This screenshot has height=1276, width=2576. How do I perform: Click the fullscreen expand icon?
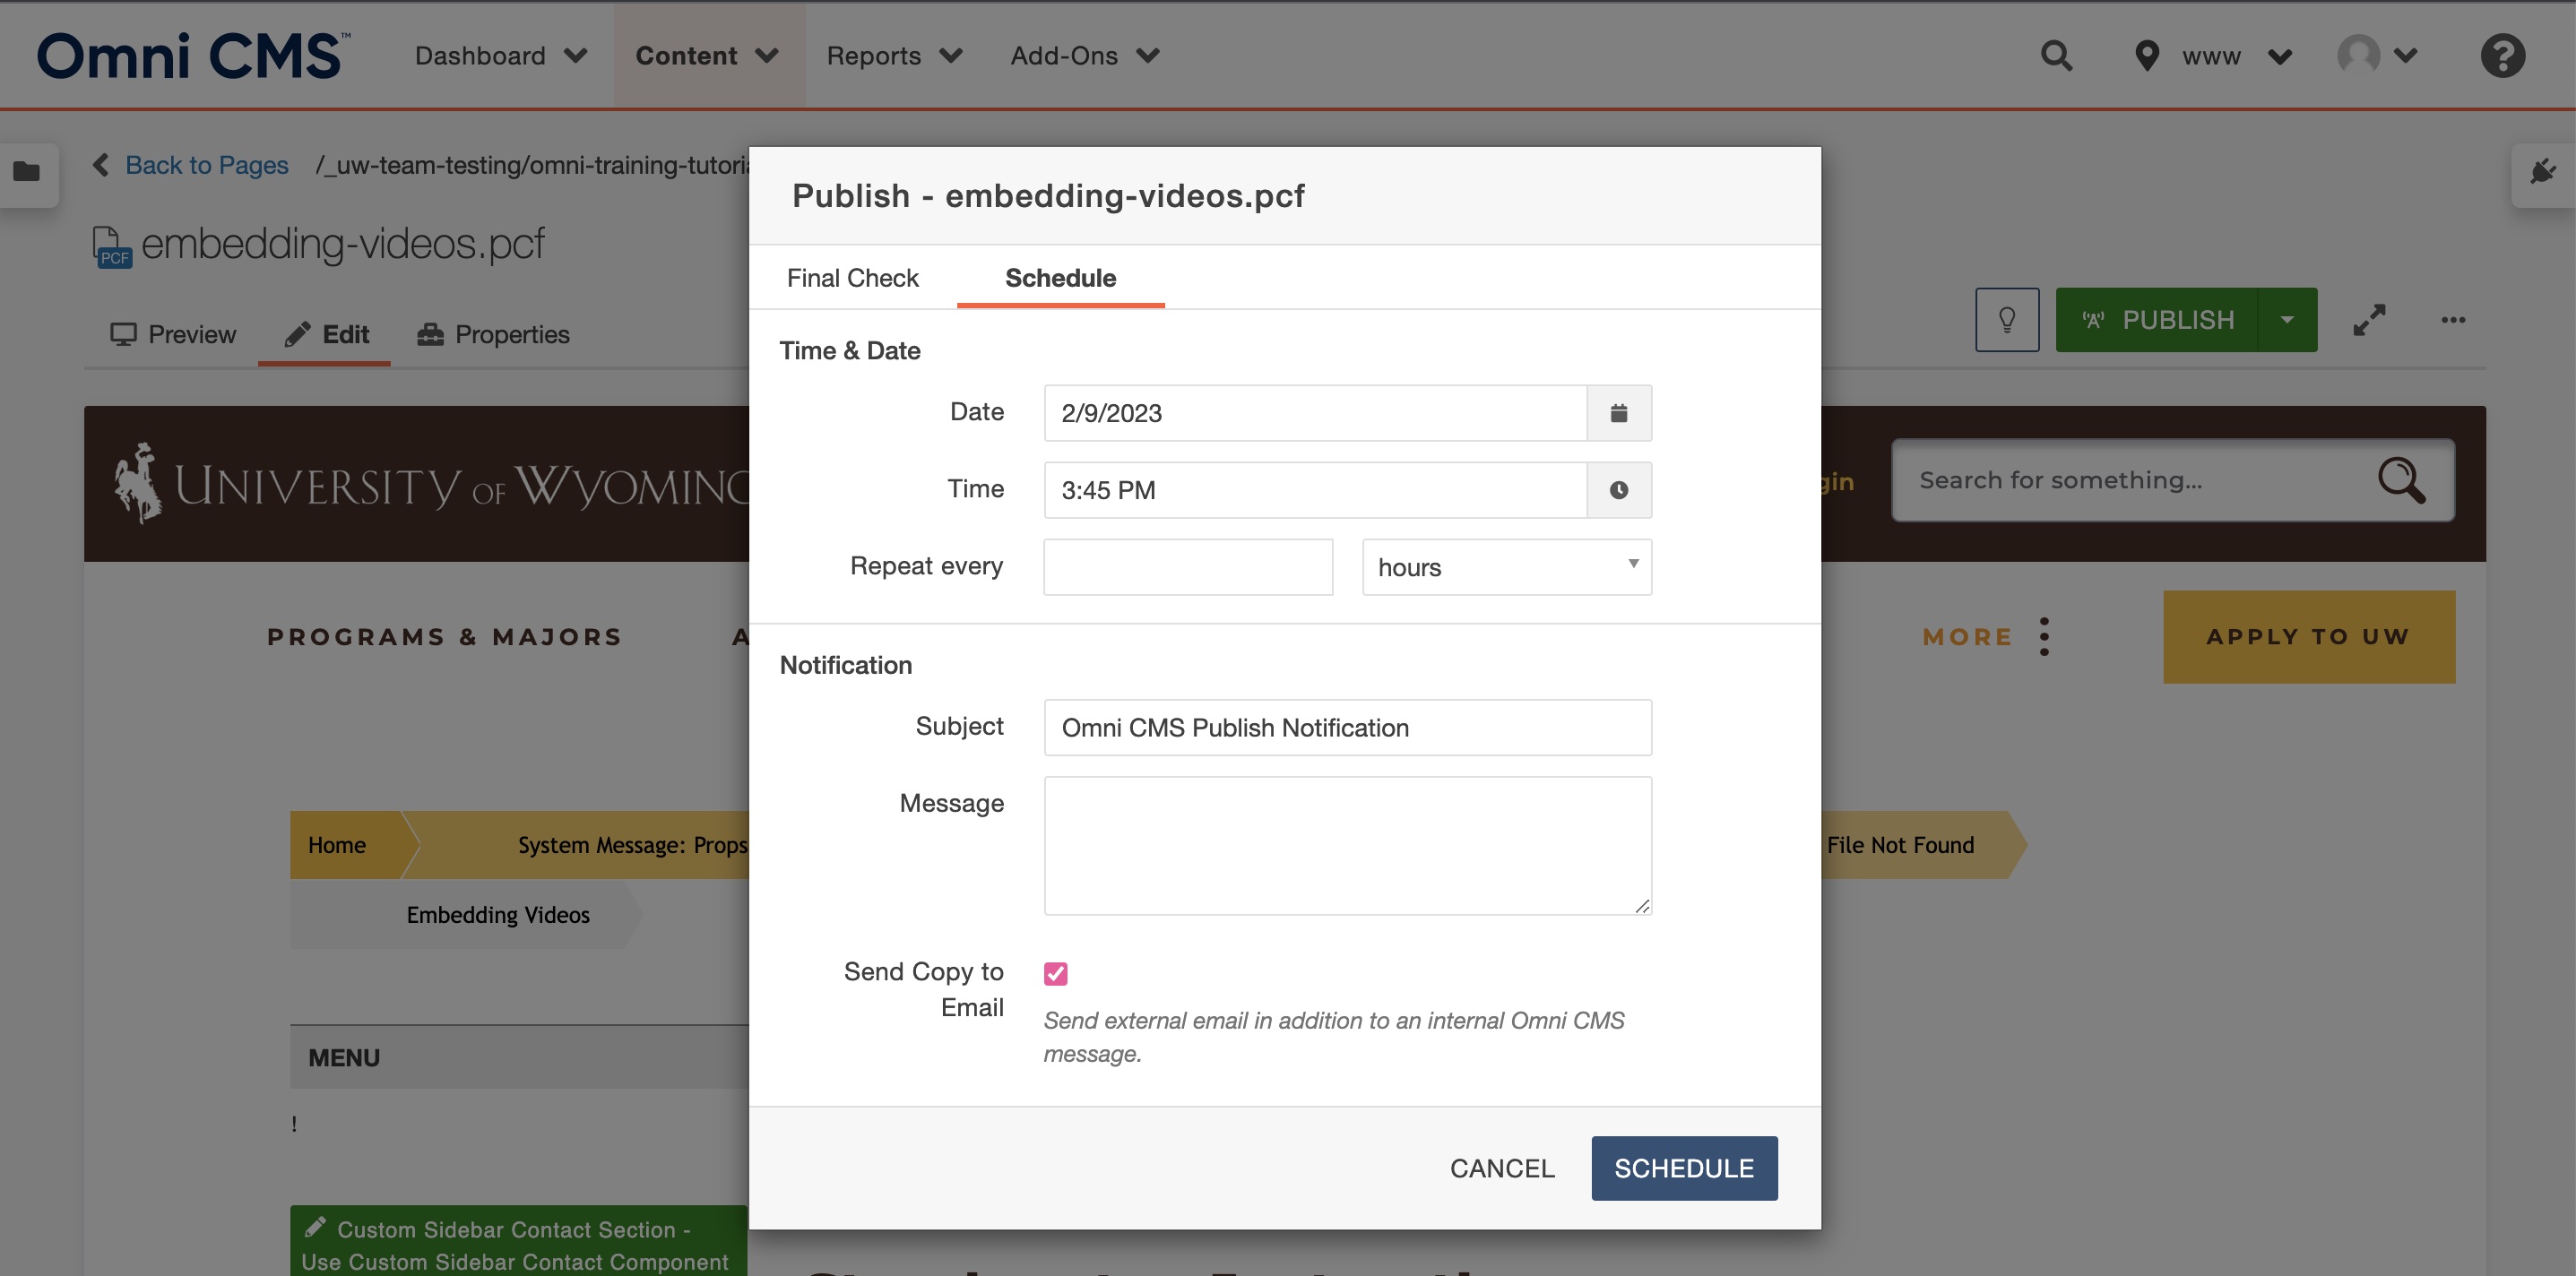pyautogui.click(x=2369, y=319)
